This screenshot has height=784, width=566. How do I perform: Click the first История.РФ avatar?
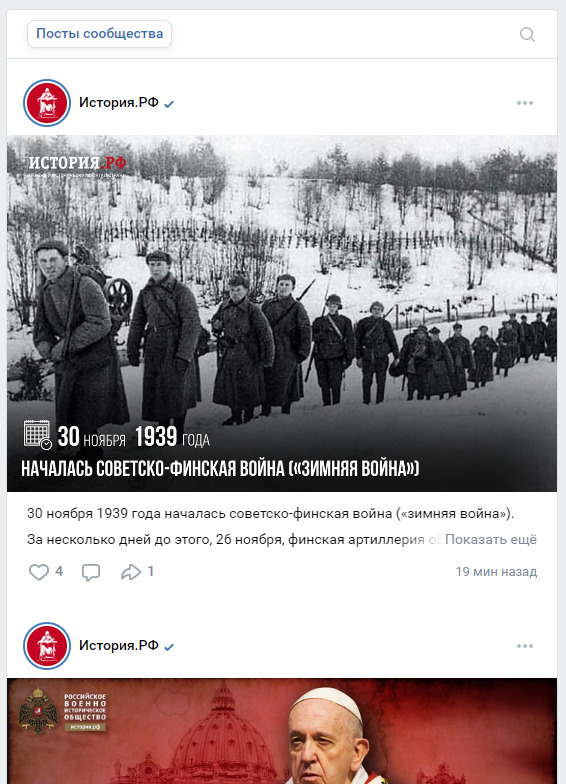[x=47, y=103]
